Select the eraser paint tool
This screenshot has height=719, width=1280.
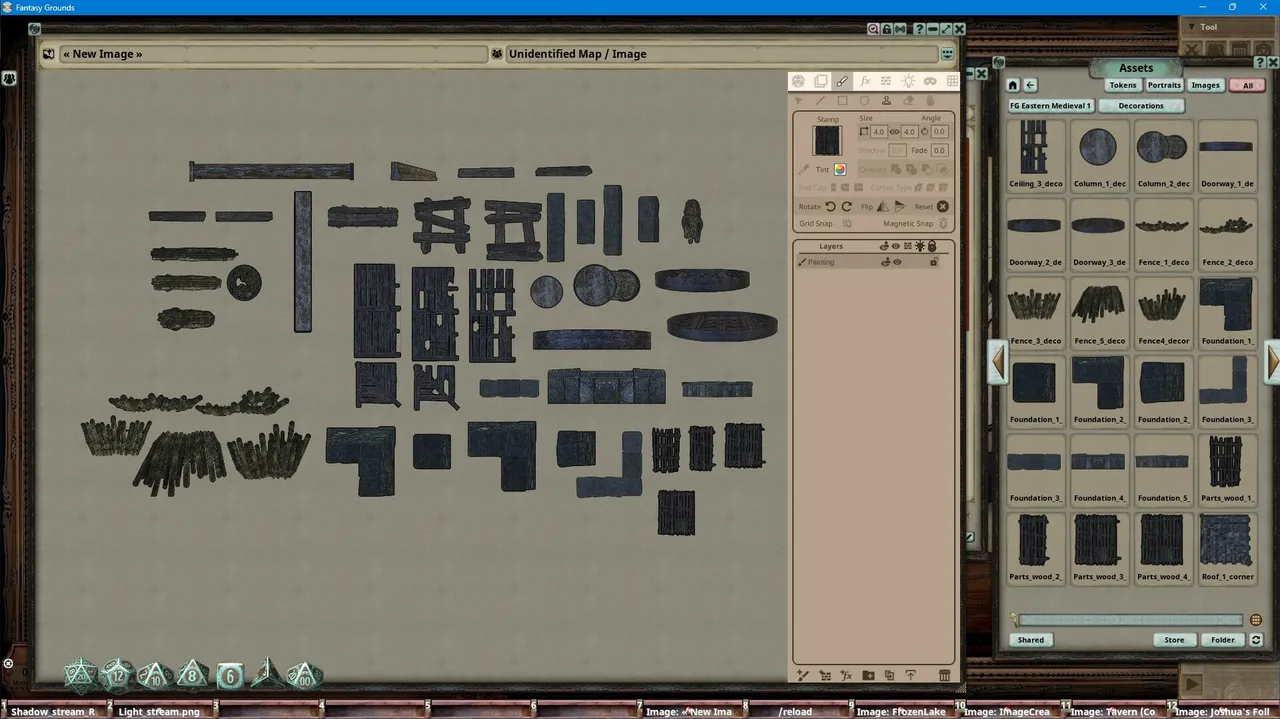click(x=908, y=100)
